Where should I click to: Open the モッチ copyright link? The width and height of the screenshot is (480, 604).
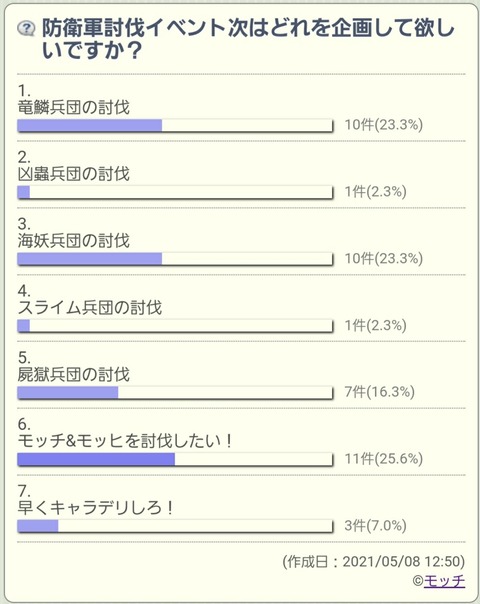pyautogui.click(x=444, y=581)
